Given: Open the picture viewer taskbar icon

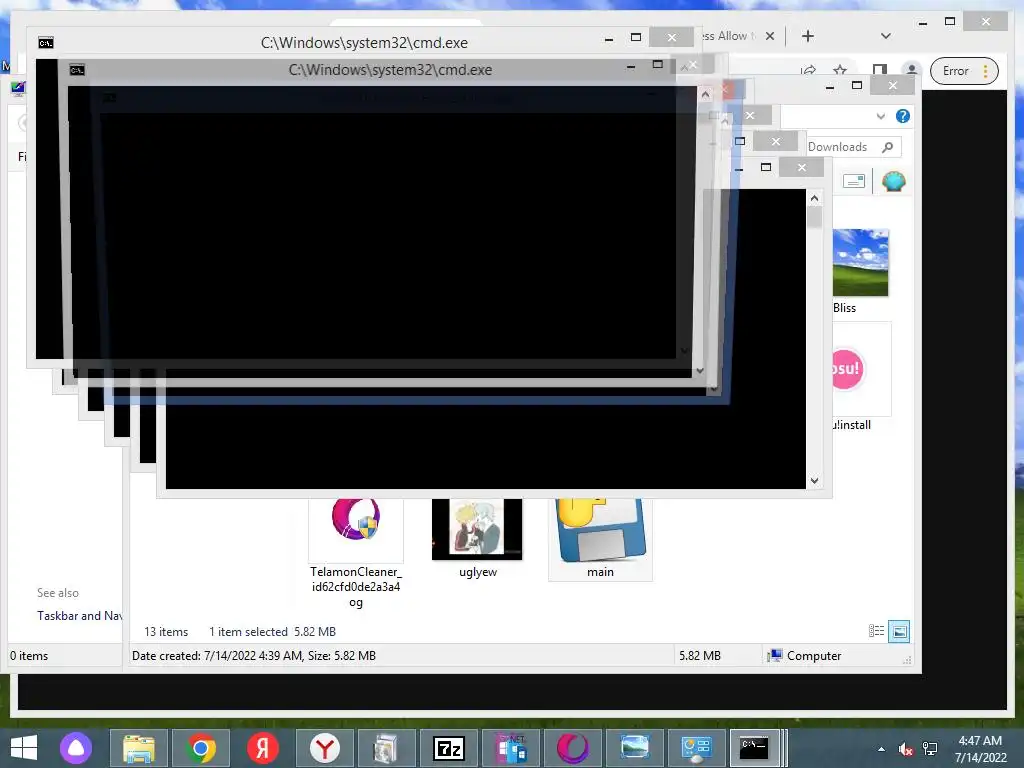Looking at the screenshot, I should (635, 748).
